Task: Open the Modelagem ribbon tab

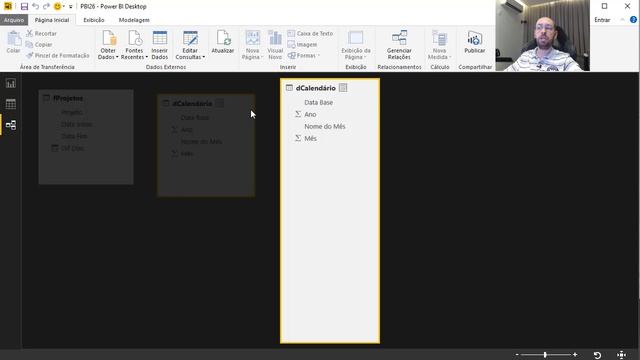Action: point(134,20)
